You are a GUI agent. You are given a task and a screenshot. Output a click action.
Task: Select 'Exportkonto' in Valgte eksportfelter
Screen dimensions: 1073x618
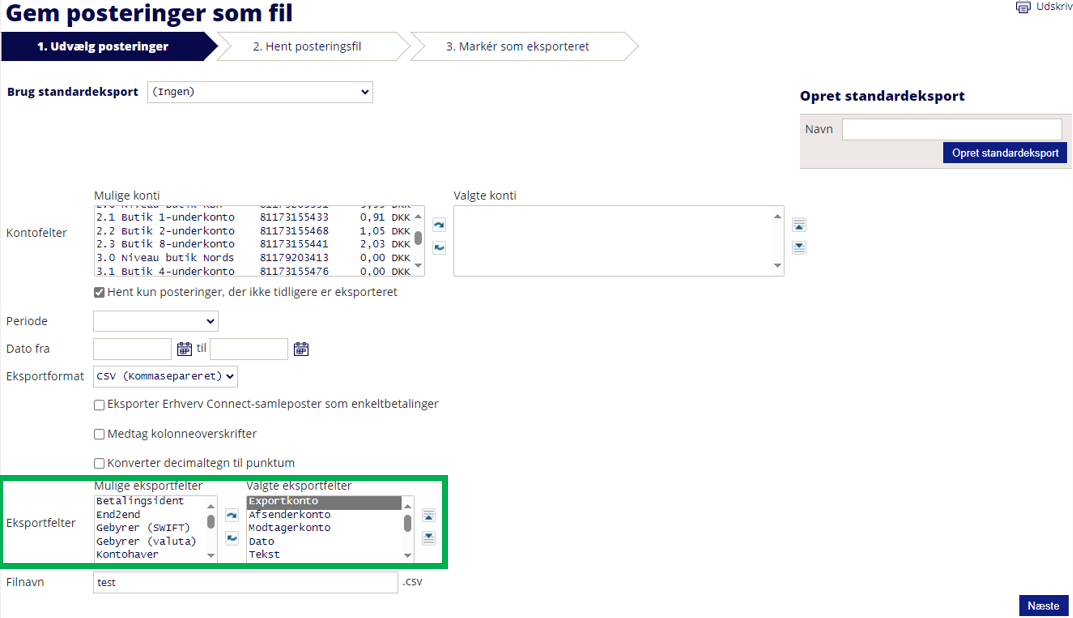coord(324,501)
